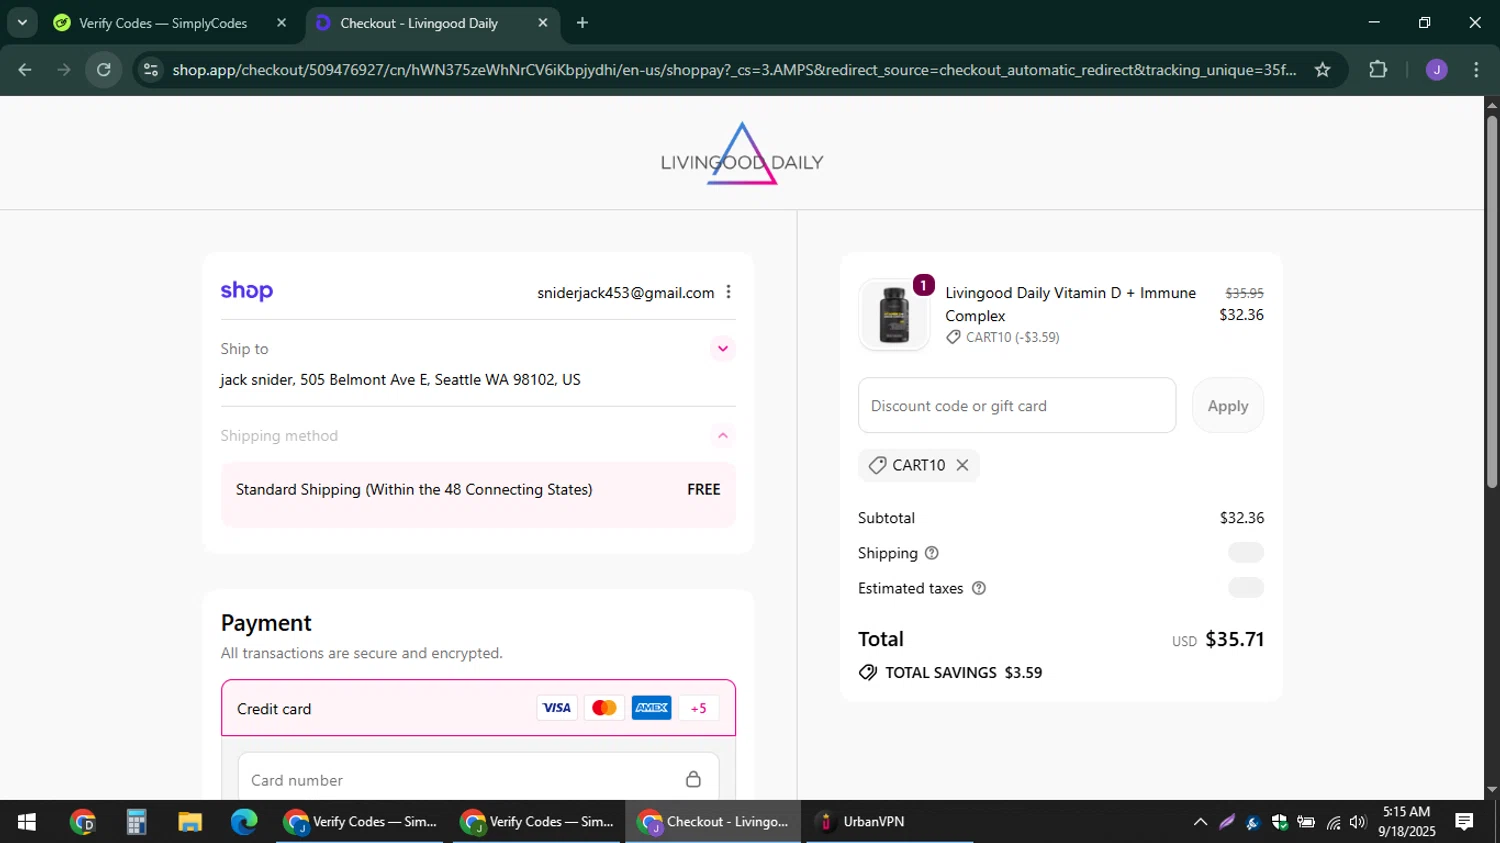Collapse the Shipping method section

point(722,436)
